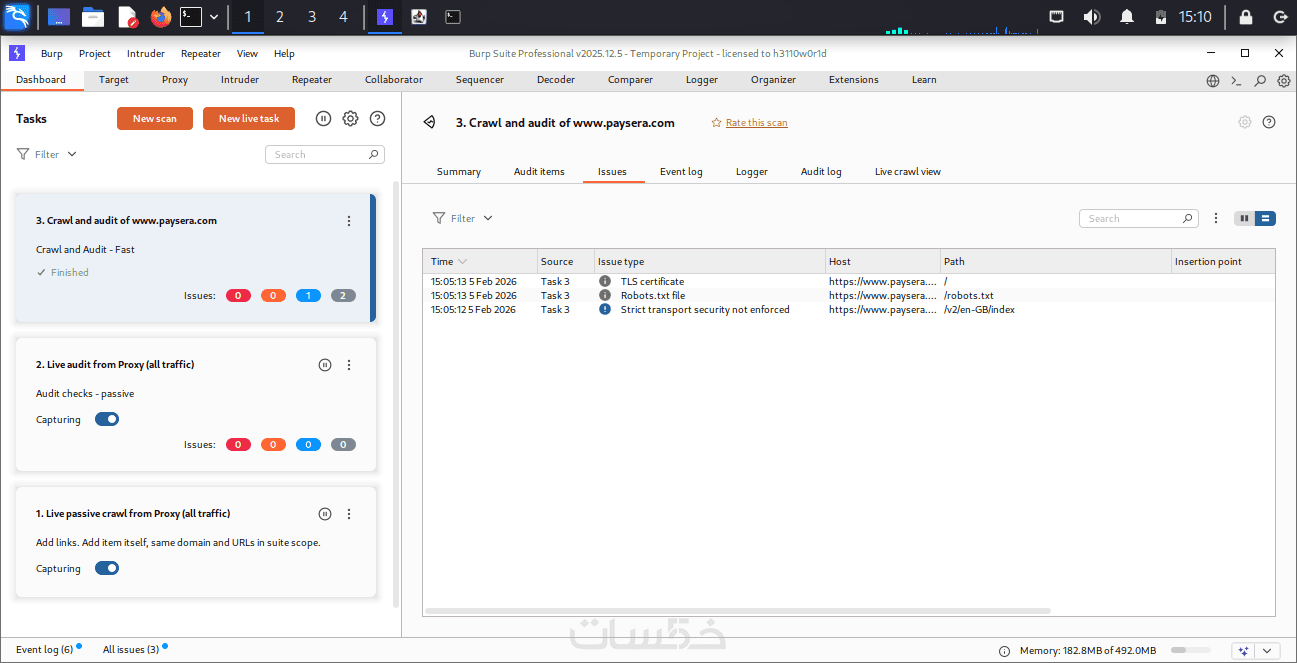Switch to workspace 2 in the panel
This screenshot has height=663, width=1297.
[279, 16]
